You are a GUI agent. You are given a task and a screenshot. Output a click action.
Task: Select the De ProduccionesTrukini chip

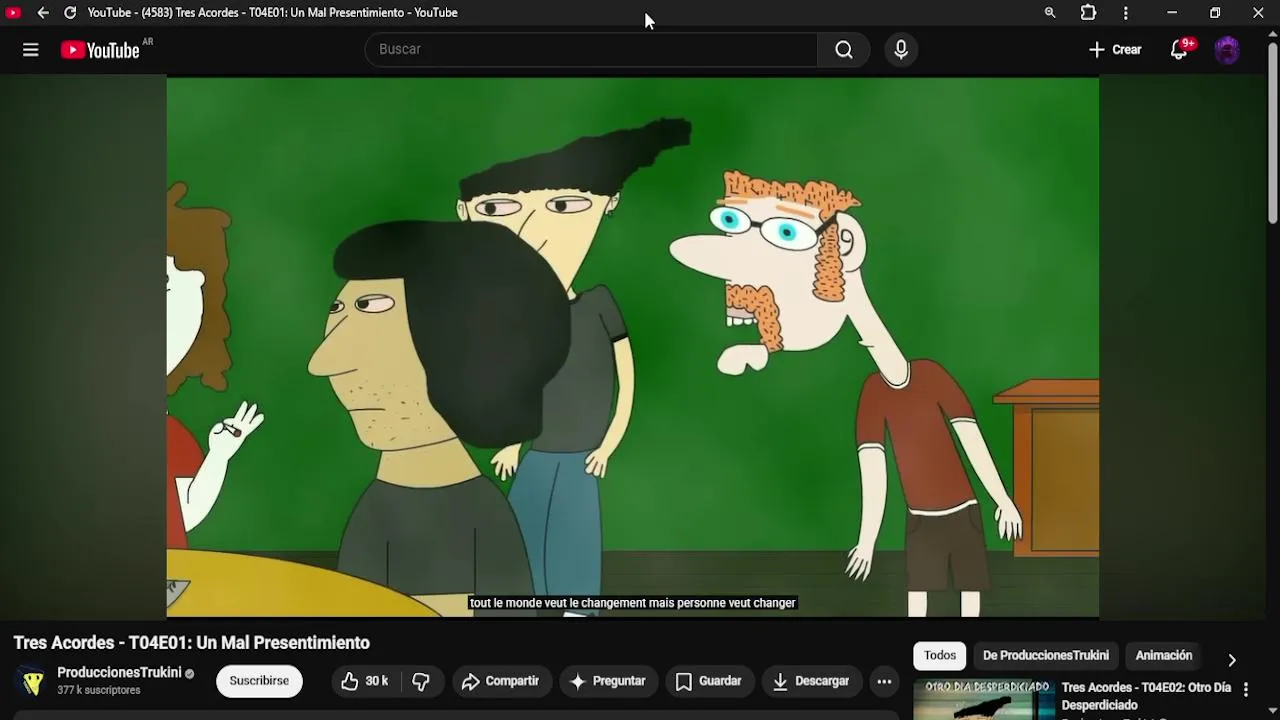tap(1045, 656)
